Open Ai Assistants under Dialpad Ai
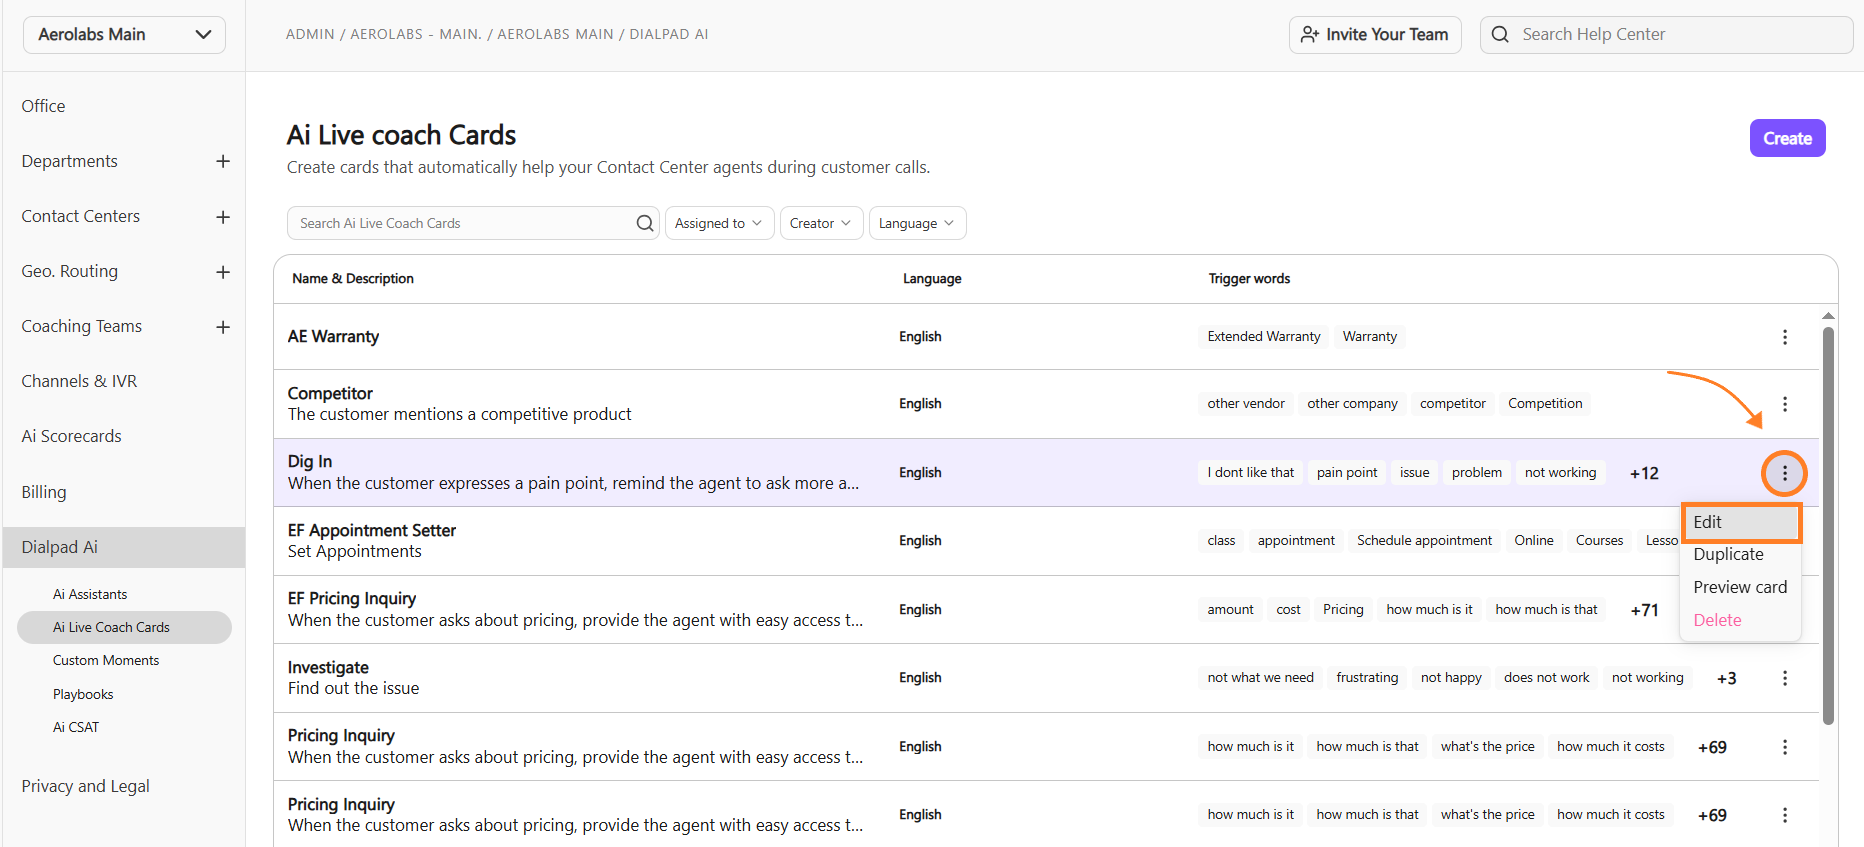The height and width of the screenshot is (847, 1864). click(x=90, y=594)
